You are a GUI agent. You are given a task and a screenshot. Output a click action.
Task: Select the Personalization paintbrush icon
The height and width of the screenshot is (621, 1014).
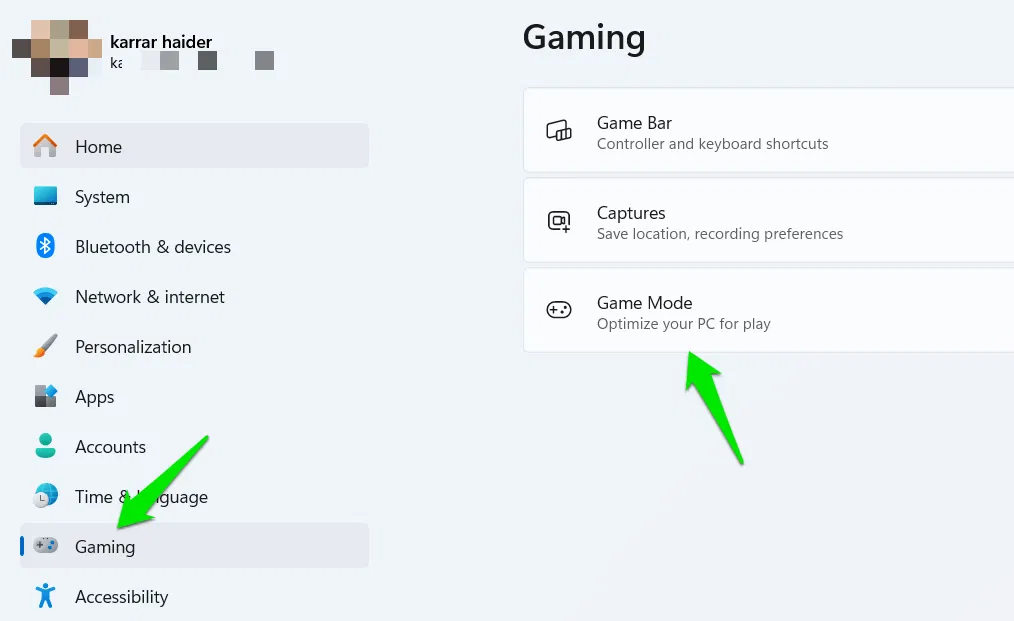[46, 346]
